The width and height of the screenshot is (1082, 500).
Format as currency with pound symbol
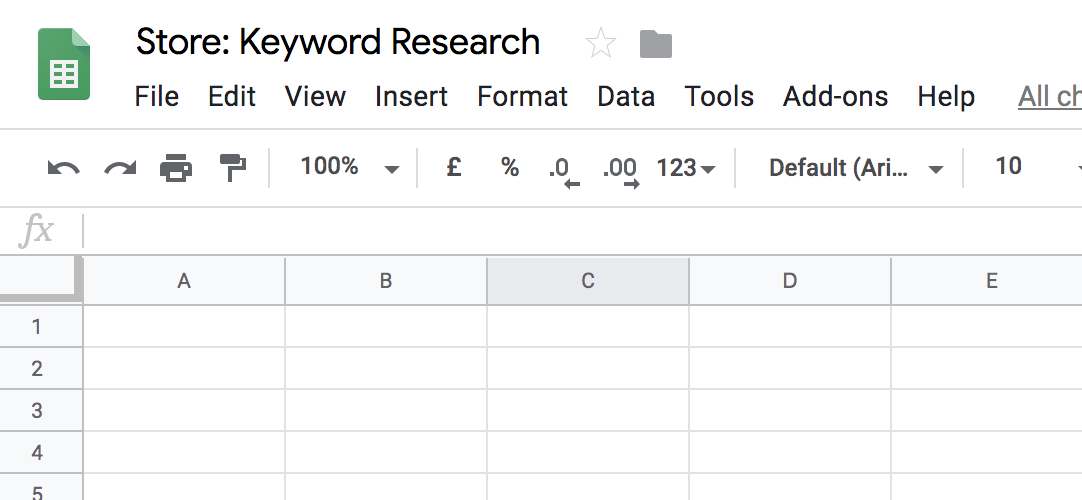click(453, 168)
